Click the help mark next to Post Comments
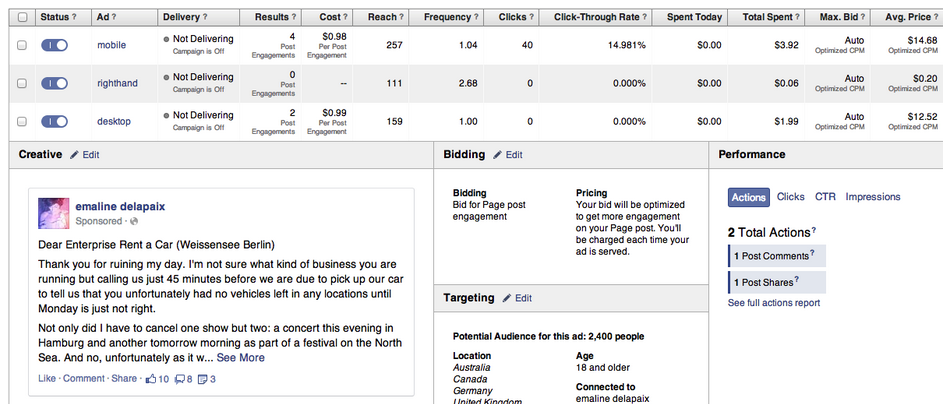The height and width of the screenshot is (405, 949). [x=812, y=253]
